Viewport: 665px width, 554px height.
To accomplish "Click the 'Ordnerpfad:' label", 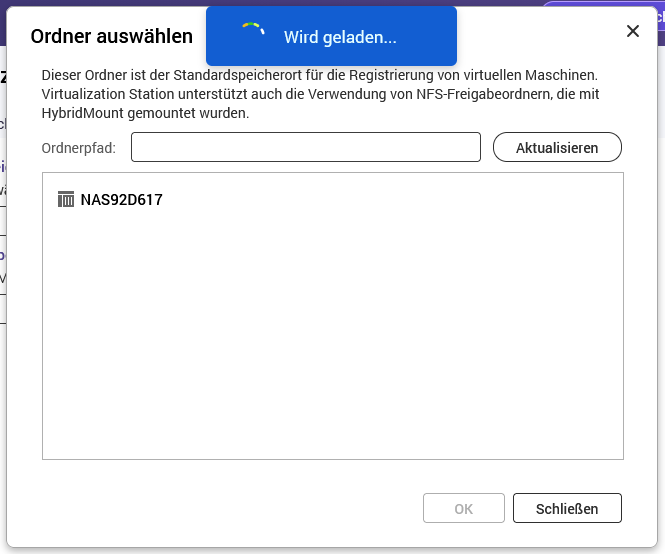I will click(x=79, y=148).
